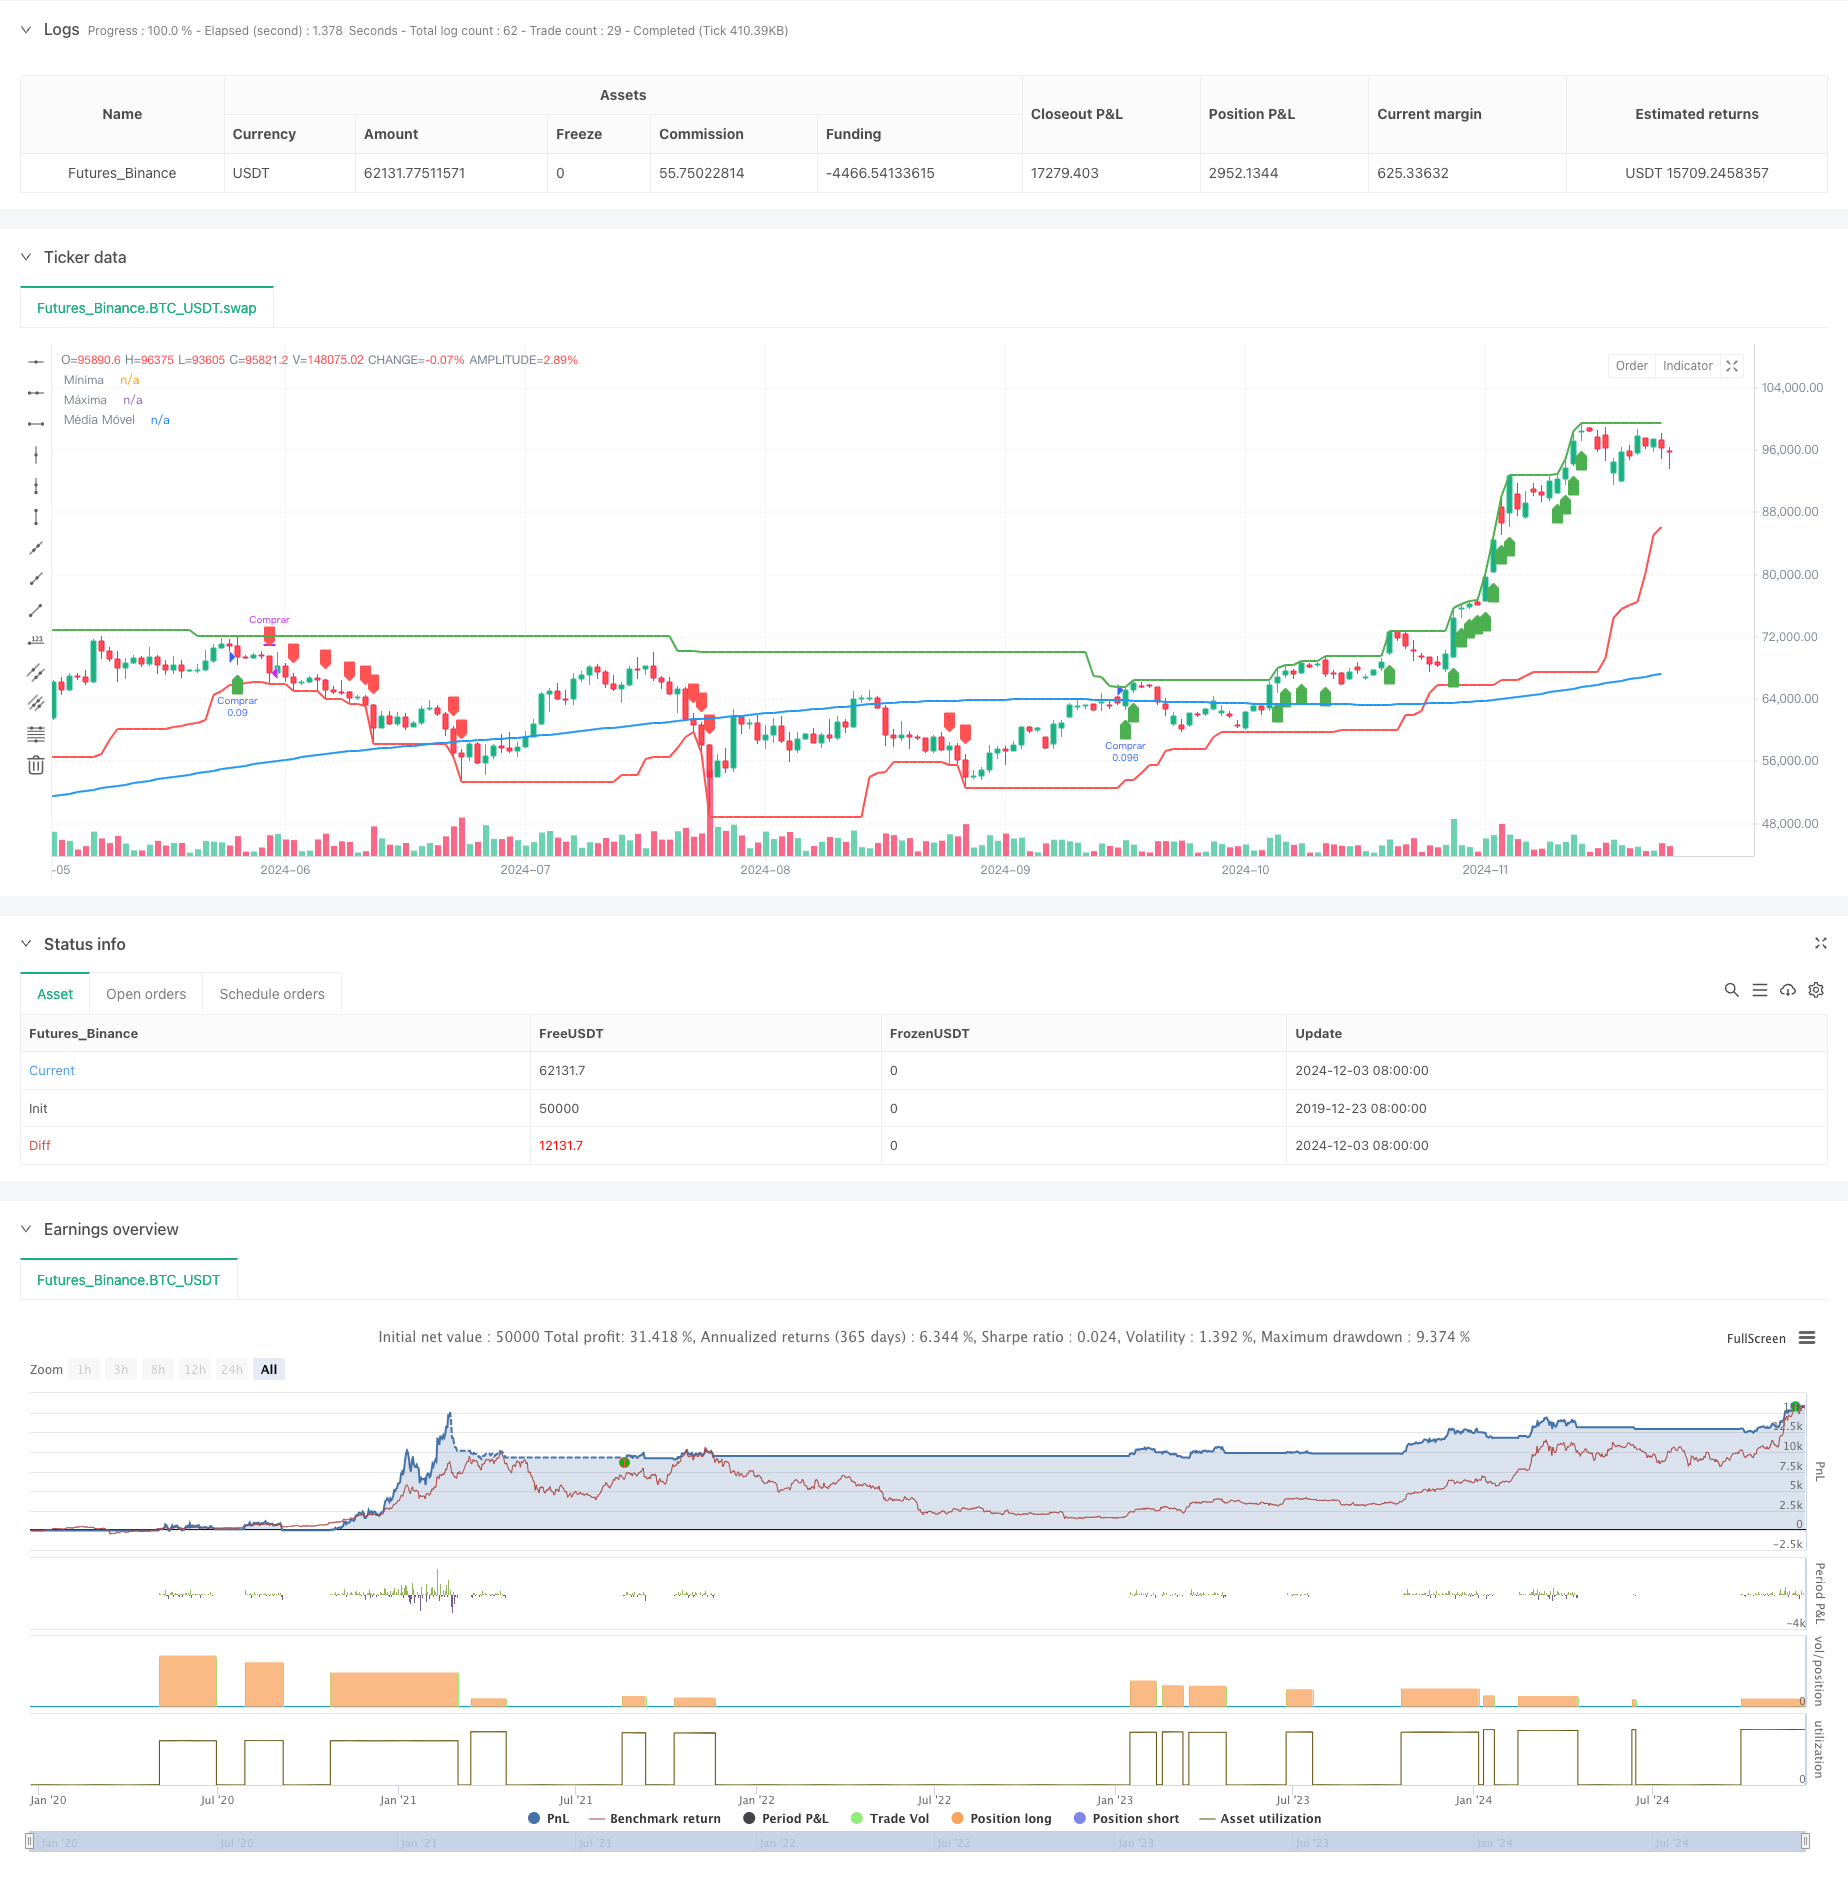The image size is (1848, 1881).
Task: Select the Futures_Binance.BTC_USDT earnings tab
Action: 129,1280
